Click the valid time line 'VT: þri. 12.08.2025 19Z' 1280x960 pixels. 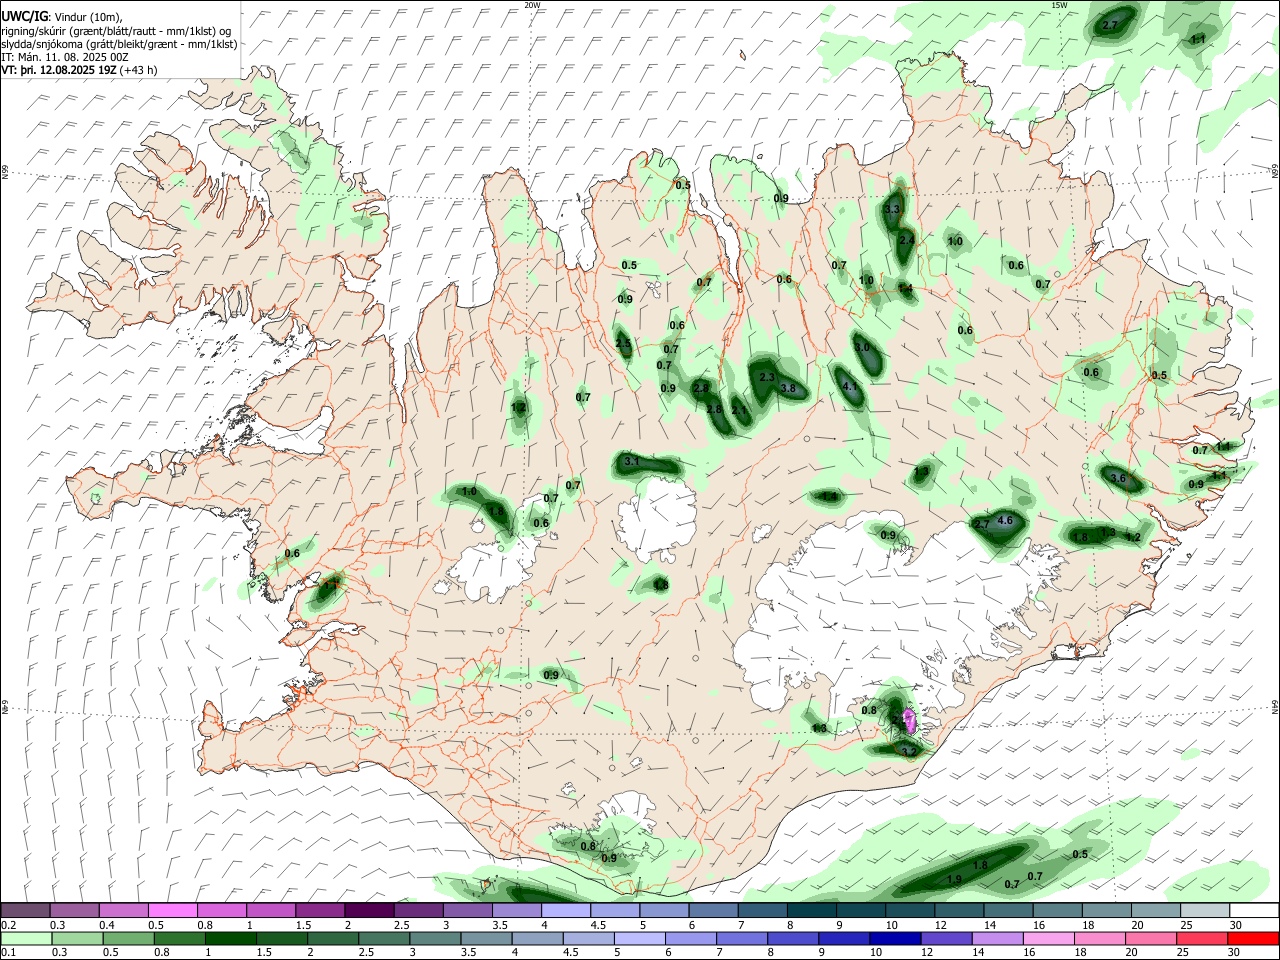[x=59, y=71]
